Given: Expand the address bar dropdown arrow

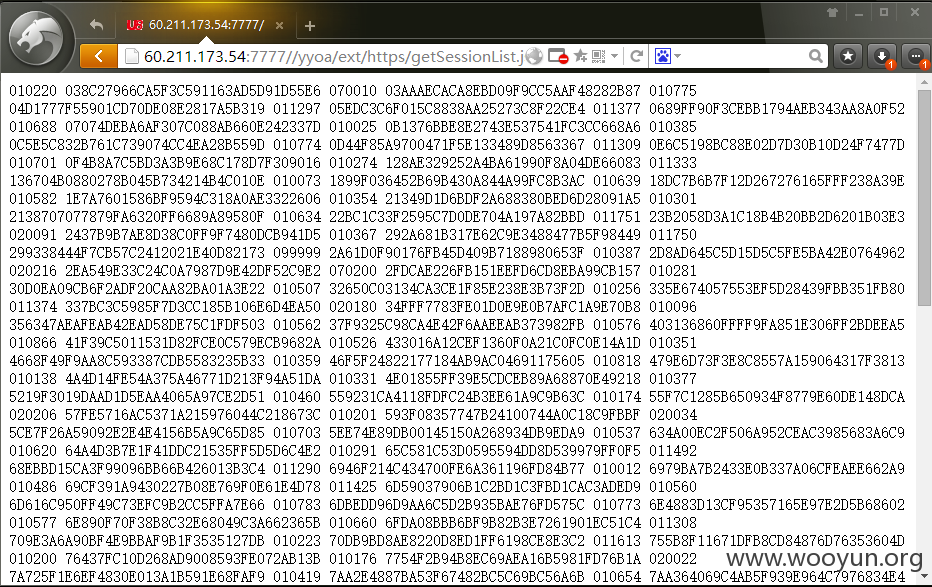Looking at the screenshot, I should click(615, 56).
